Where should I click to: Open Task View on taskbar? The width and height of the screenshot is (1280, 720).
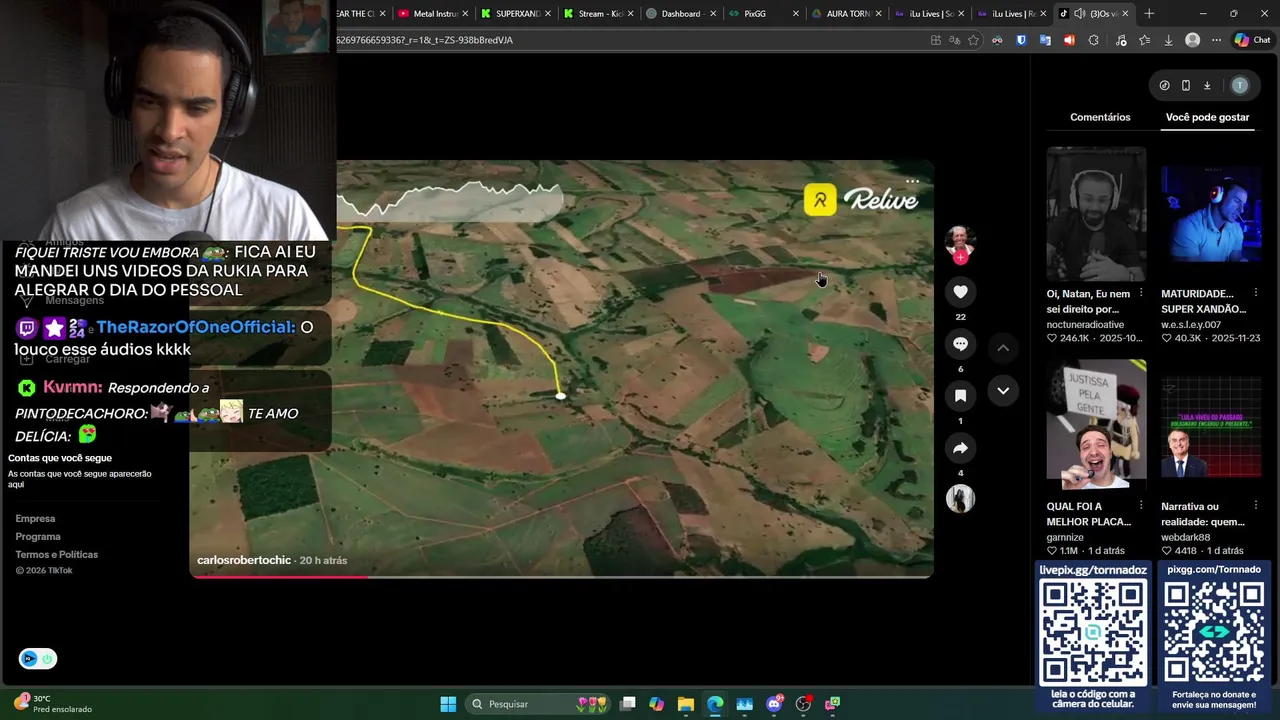pyautogui.click(x=627, y=704)
